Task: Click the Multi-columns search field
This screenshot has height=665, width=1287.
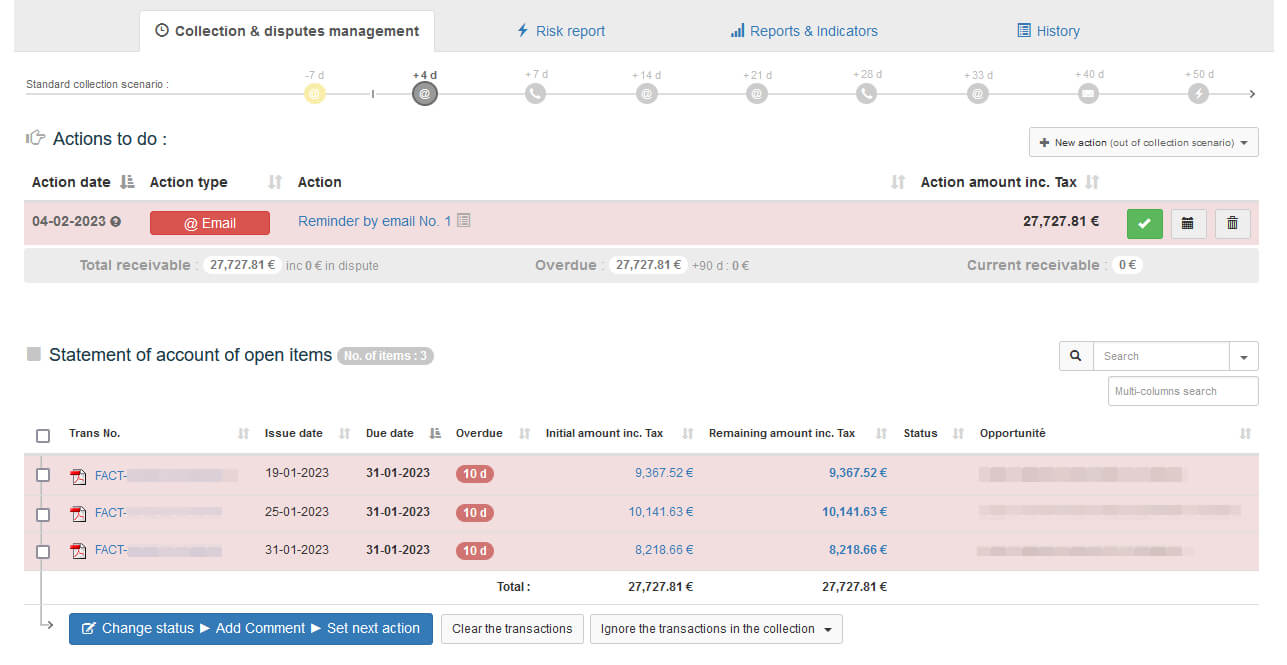Action: coord(1183,391)
